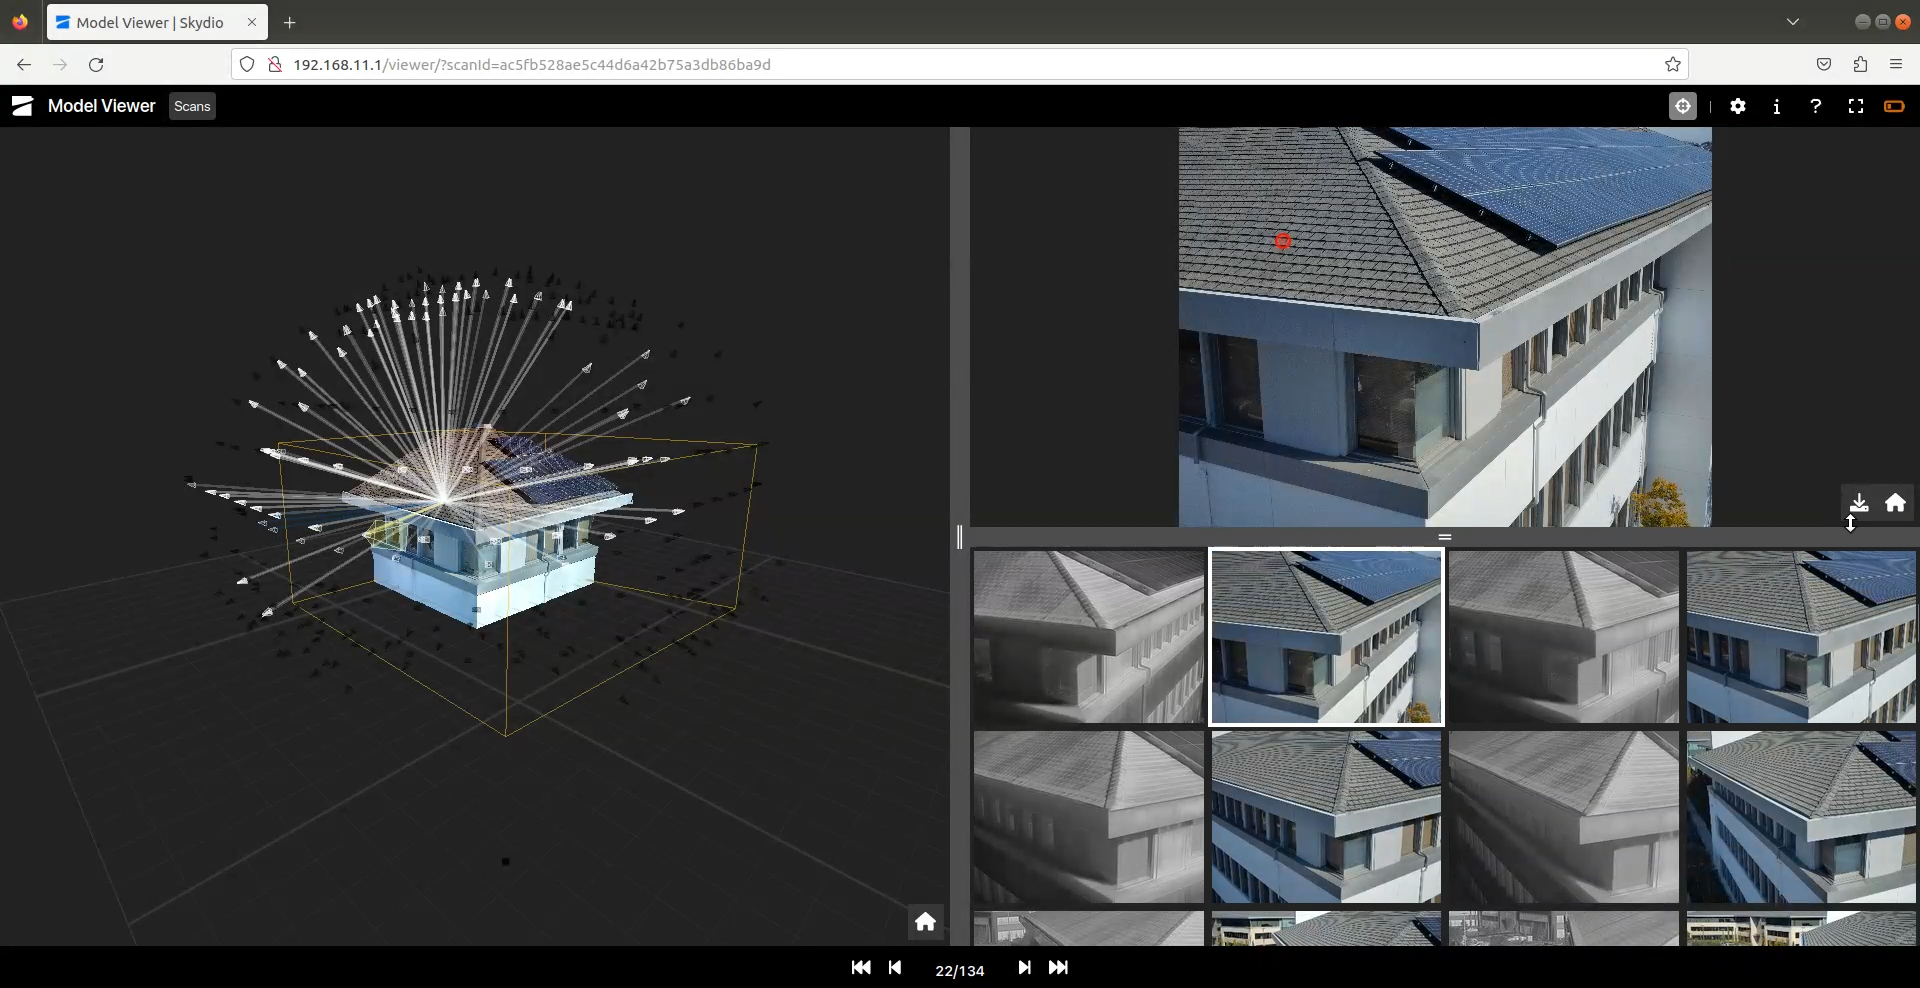Viewport: 1920px width, 988px height.
Task: Open the settings gear menu
Action: pyautogui.click(x=1738, y=106)
